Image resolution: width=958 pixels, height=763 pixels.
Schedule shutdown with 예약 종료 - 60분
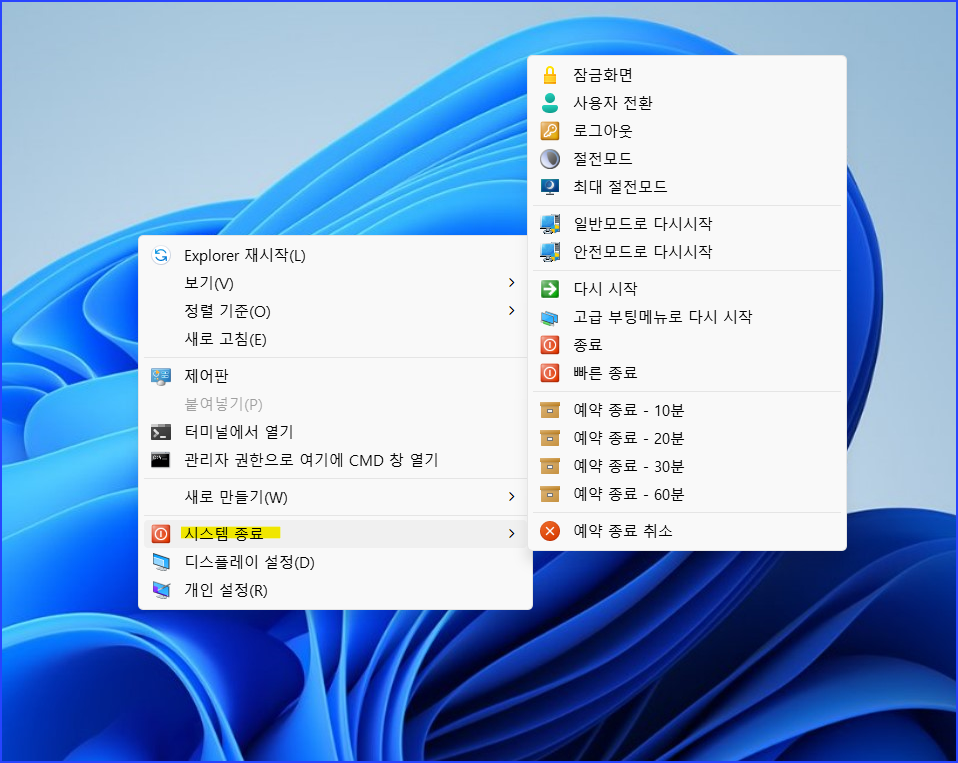coord(687,494)
